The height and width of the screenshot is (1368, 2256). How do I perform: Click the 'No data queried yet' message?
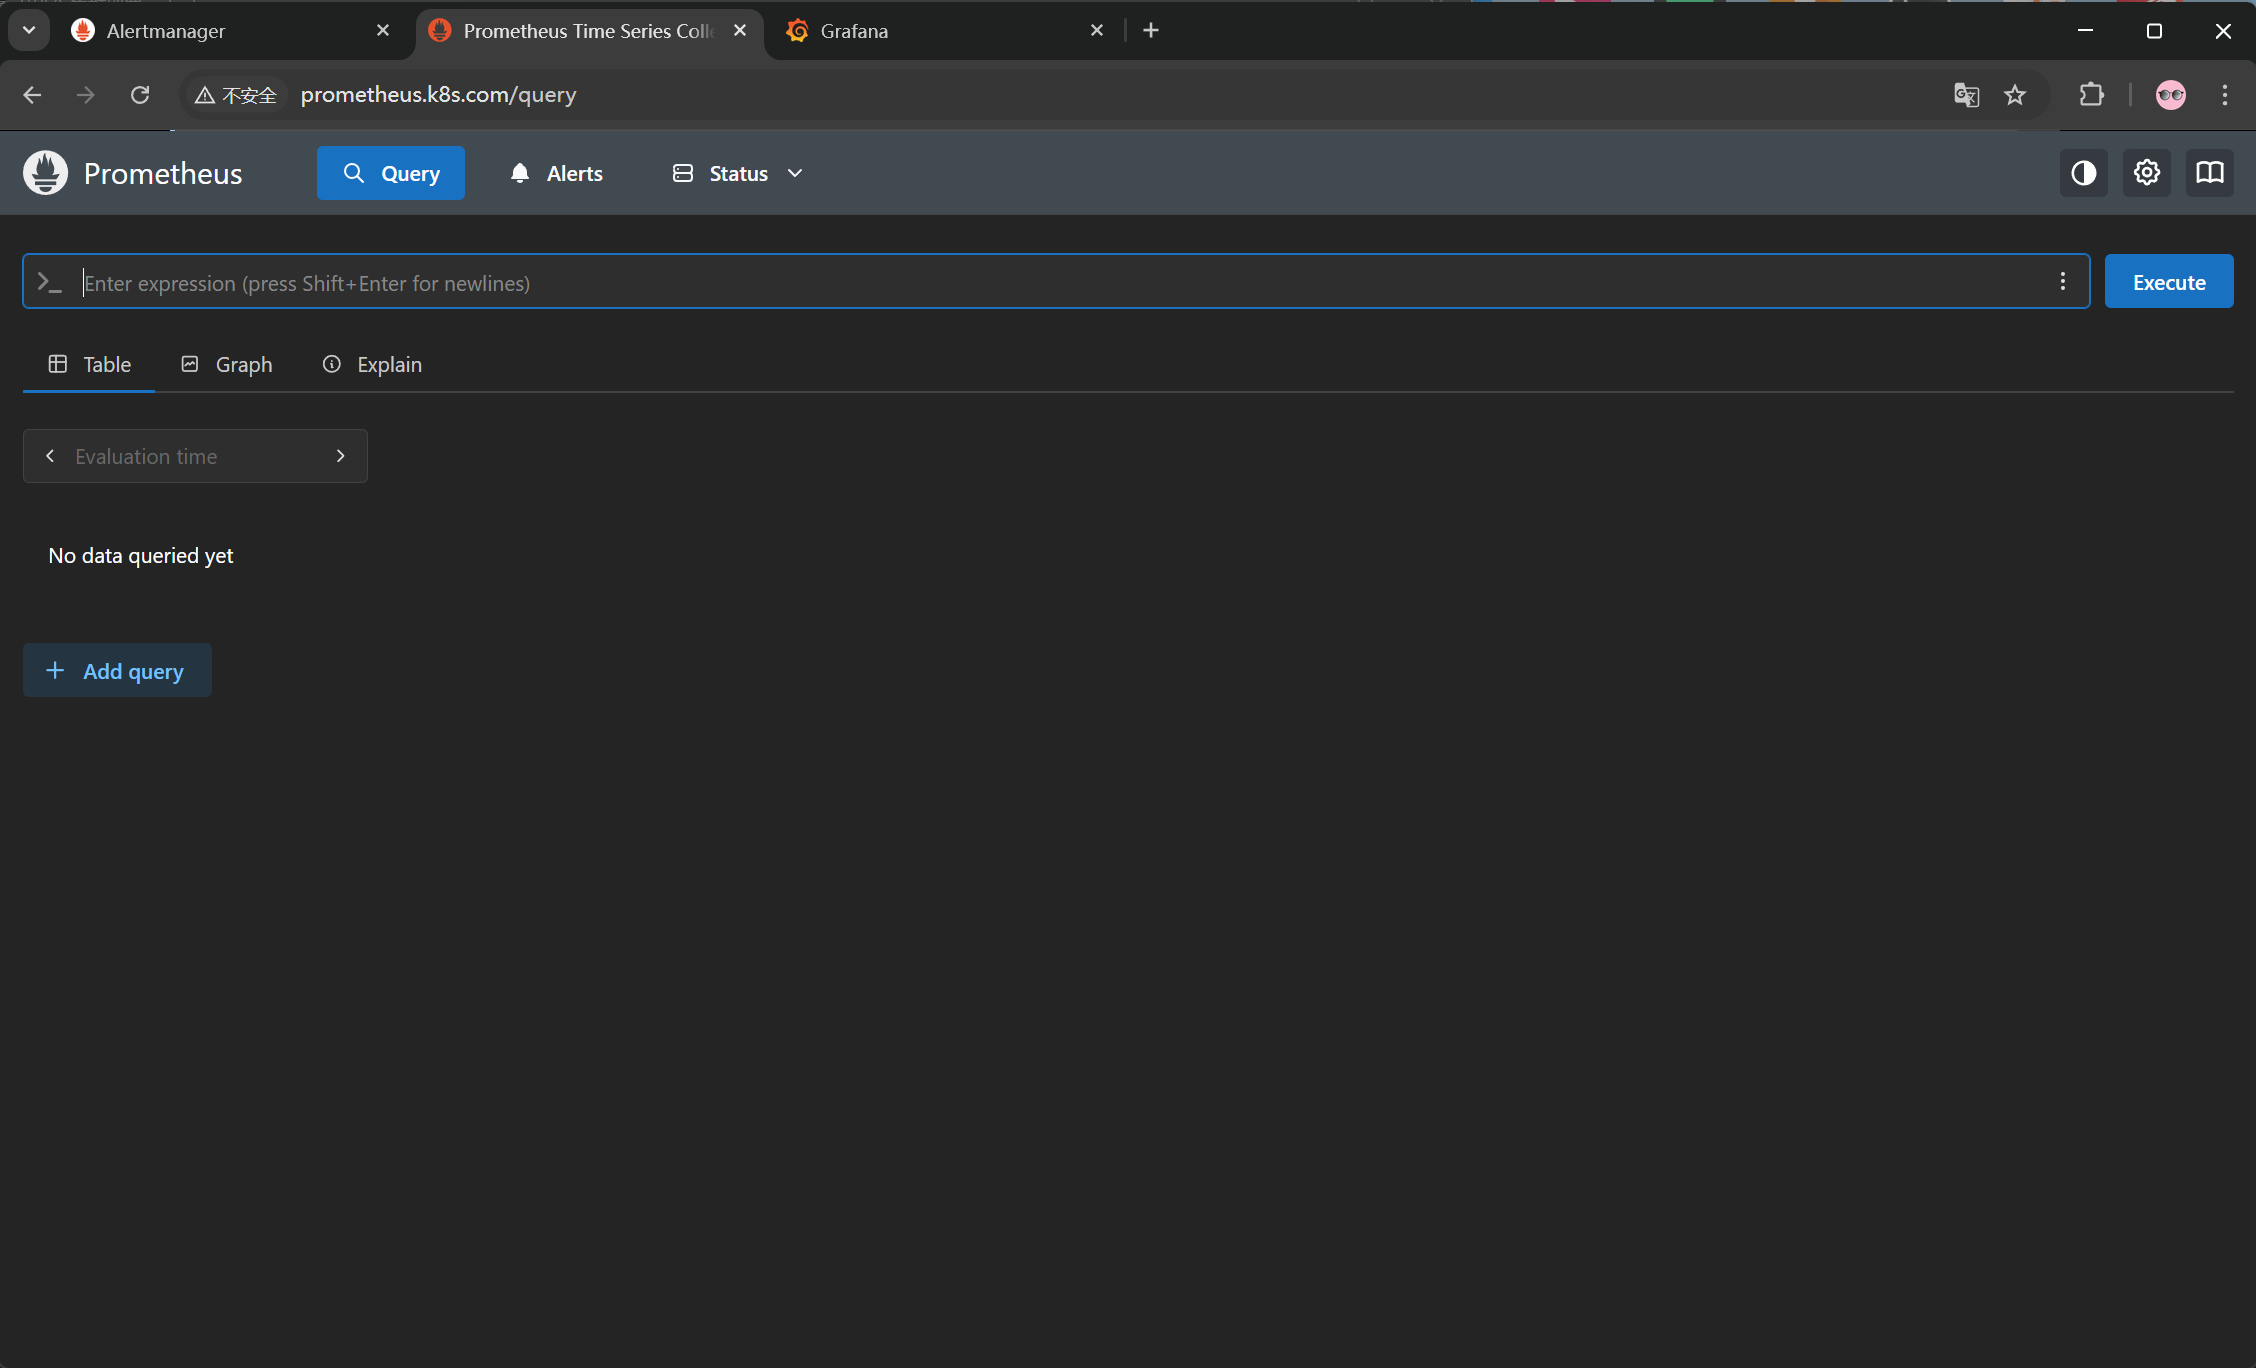(x=141, y=556)
